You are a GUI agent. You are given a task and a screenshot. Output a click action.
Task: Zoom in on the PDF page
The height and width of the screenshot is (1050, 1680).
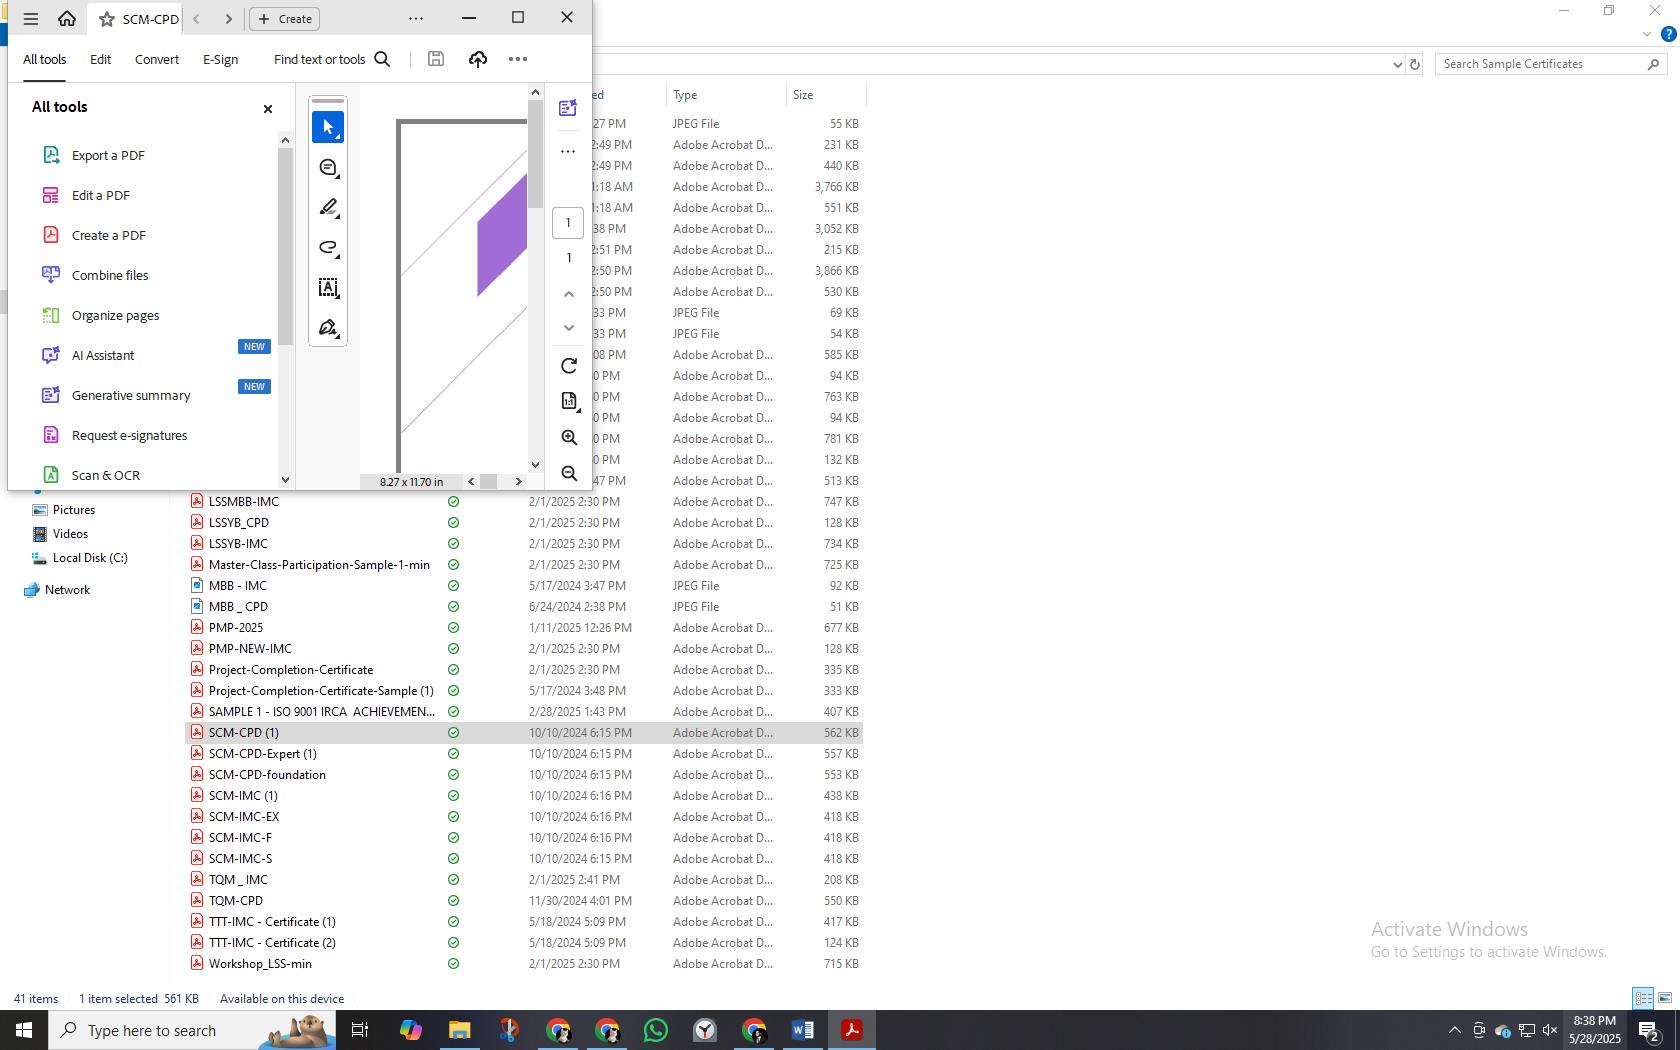(x=569, y=437)
